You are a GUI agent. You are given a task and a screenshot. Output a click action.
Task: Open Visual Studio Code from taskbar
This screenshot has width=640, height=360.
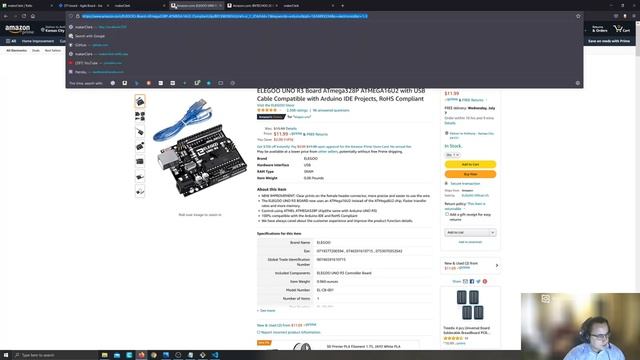tap(215, 355)
